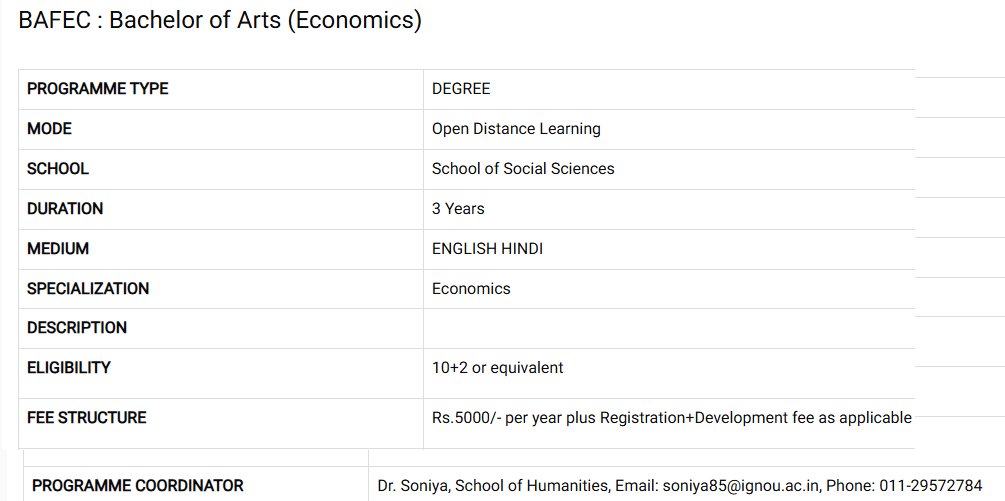Screen dimensions: 1005x501
Task: Click the MODE row label
Action: [x=50, y=129]
